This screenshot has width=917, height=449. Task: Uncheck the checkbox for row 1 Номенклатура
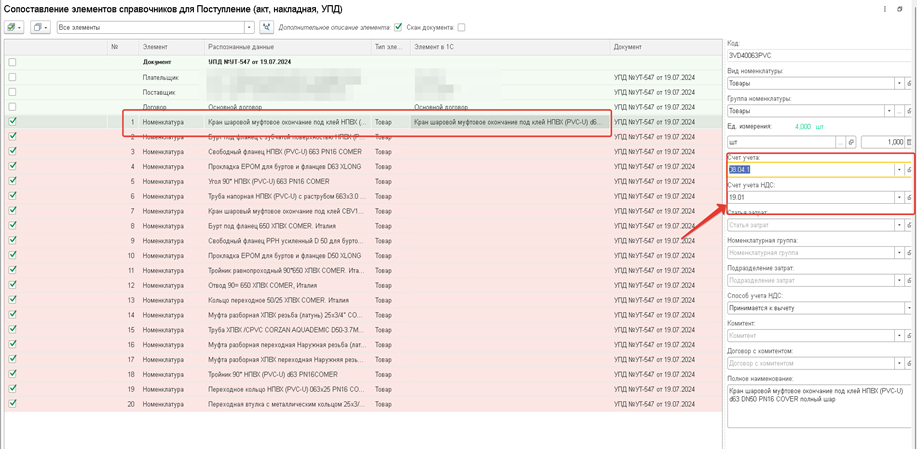coord(12,122)
